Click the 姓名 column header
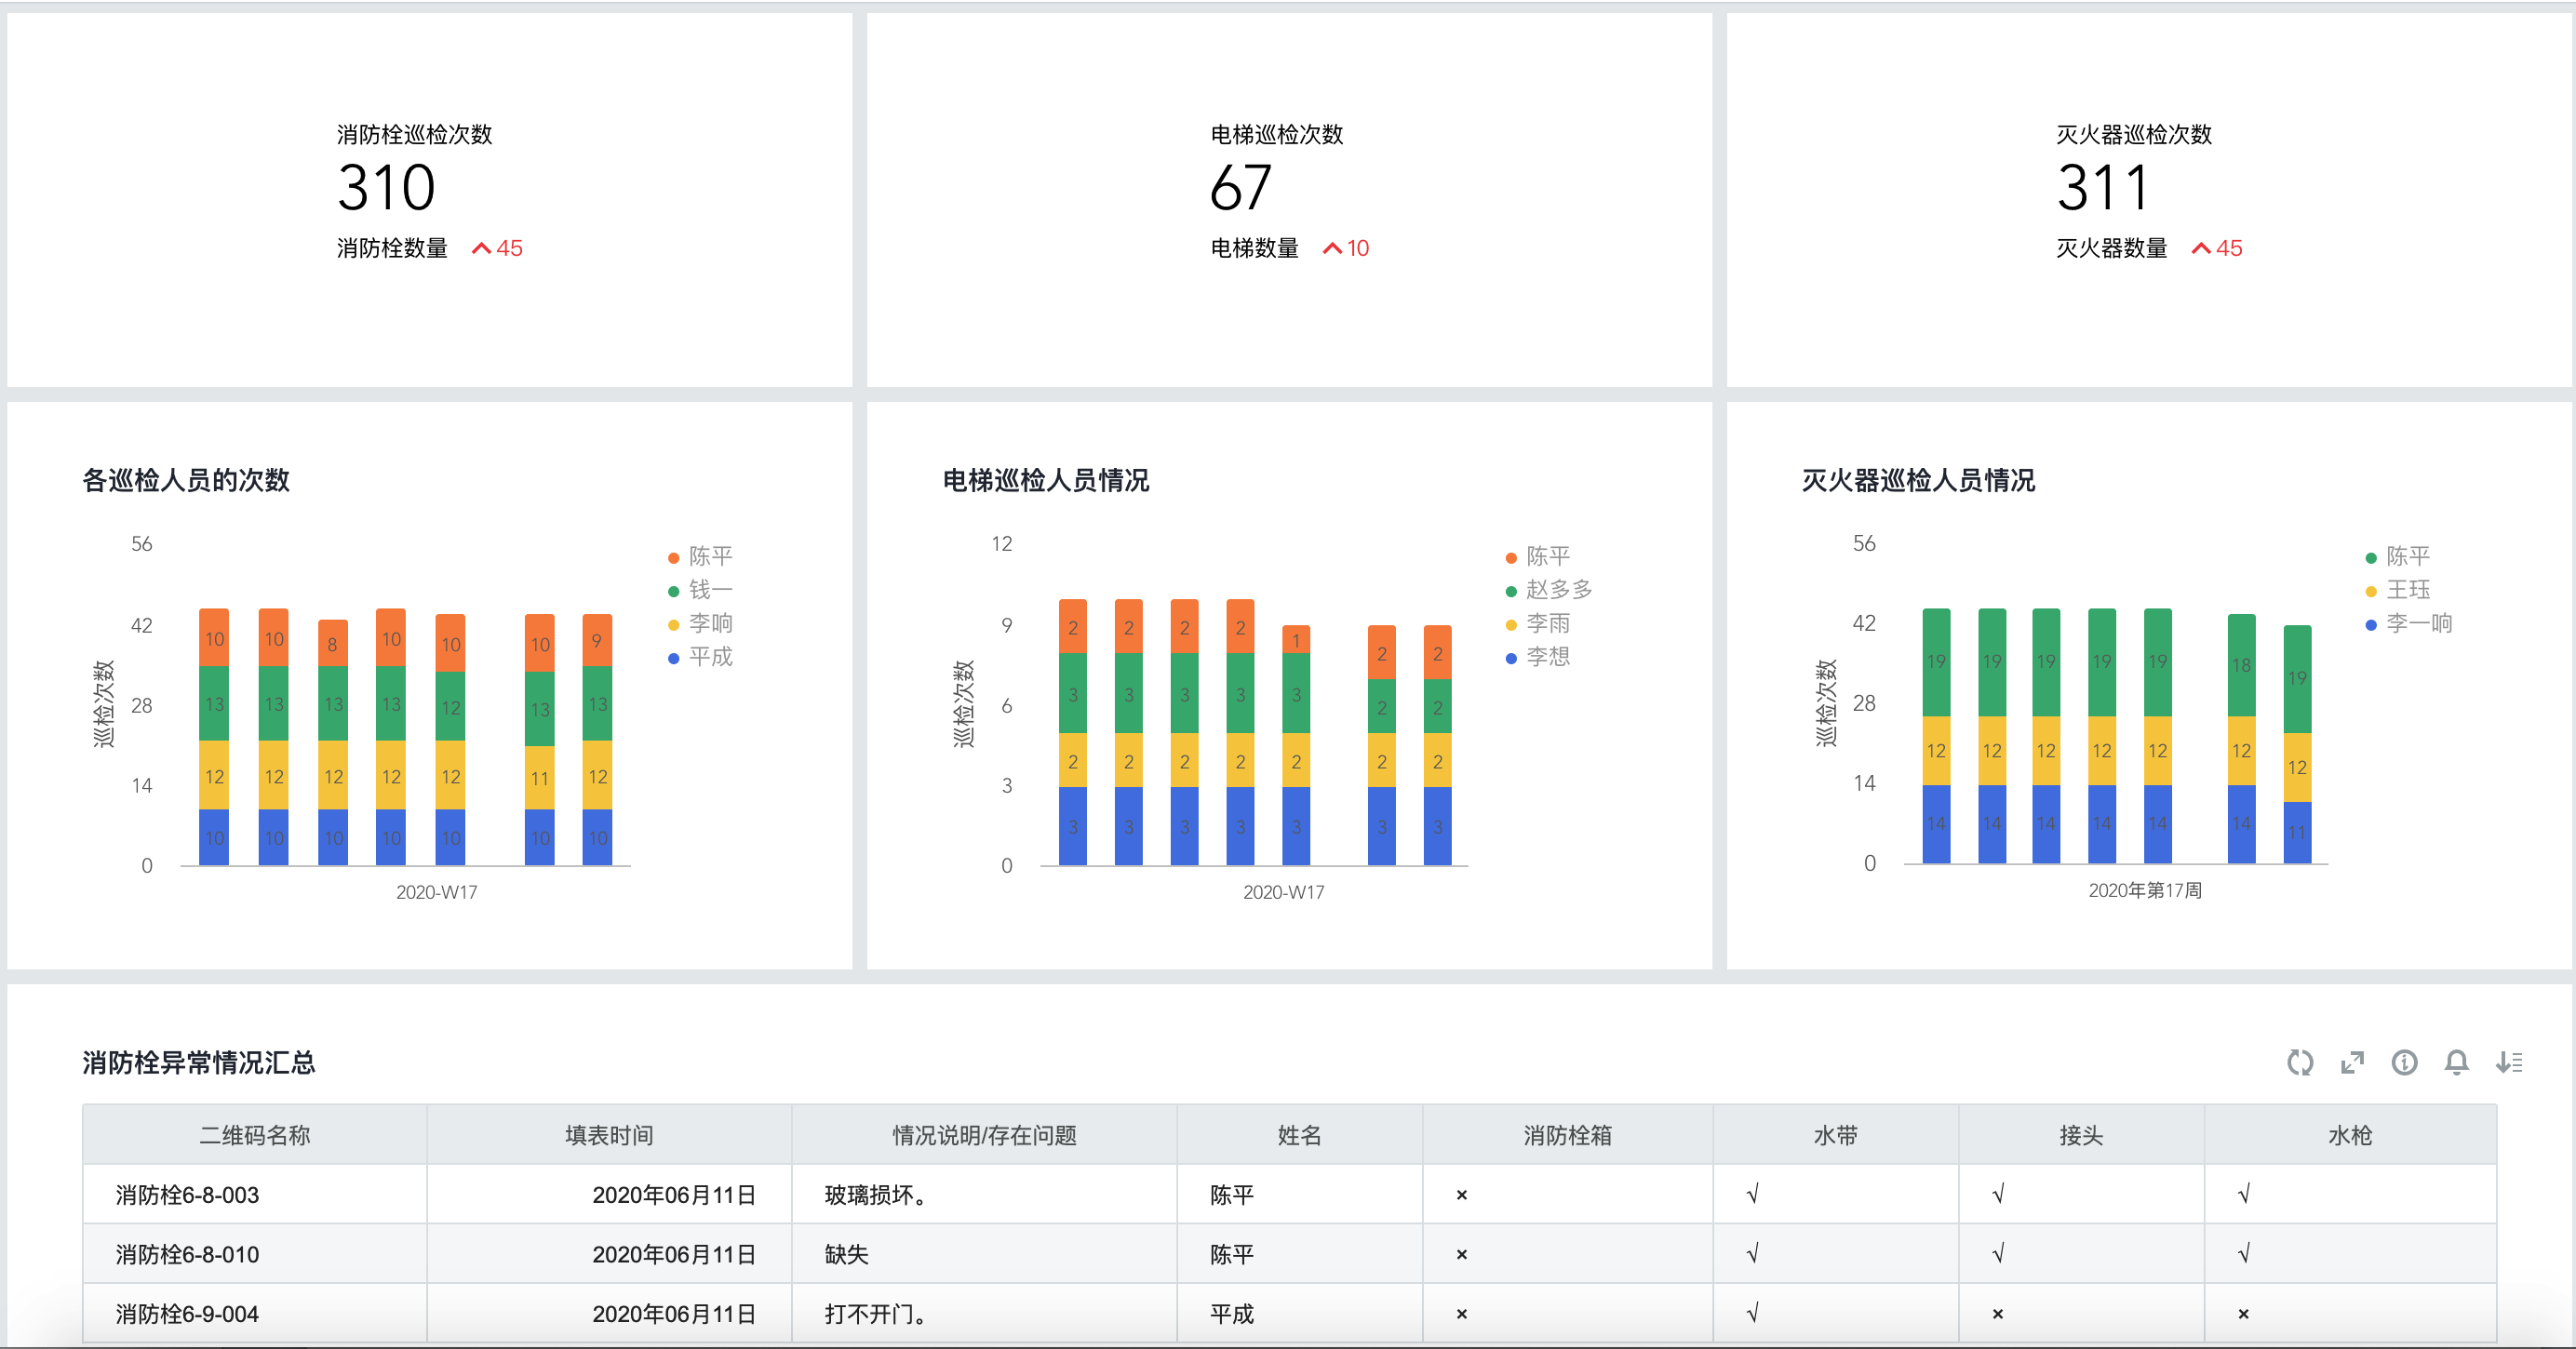Image resolution: width=2576 pixels, height=1349 pixels. (x=1300, y=1135)
